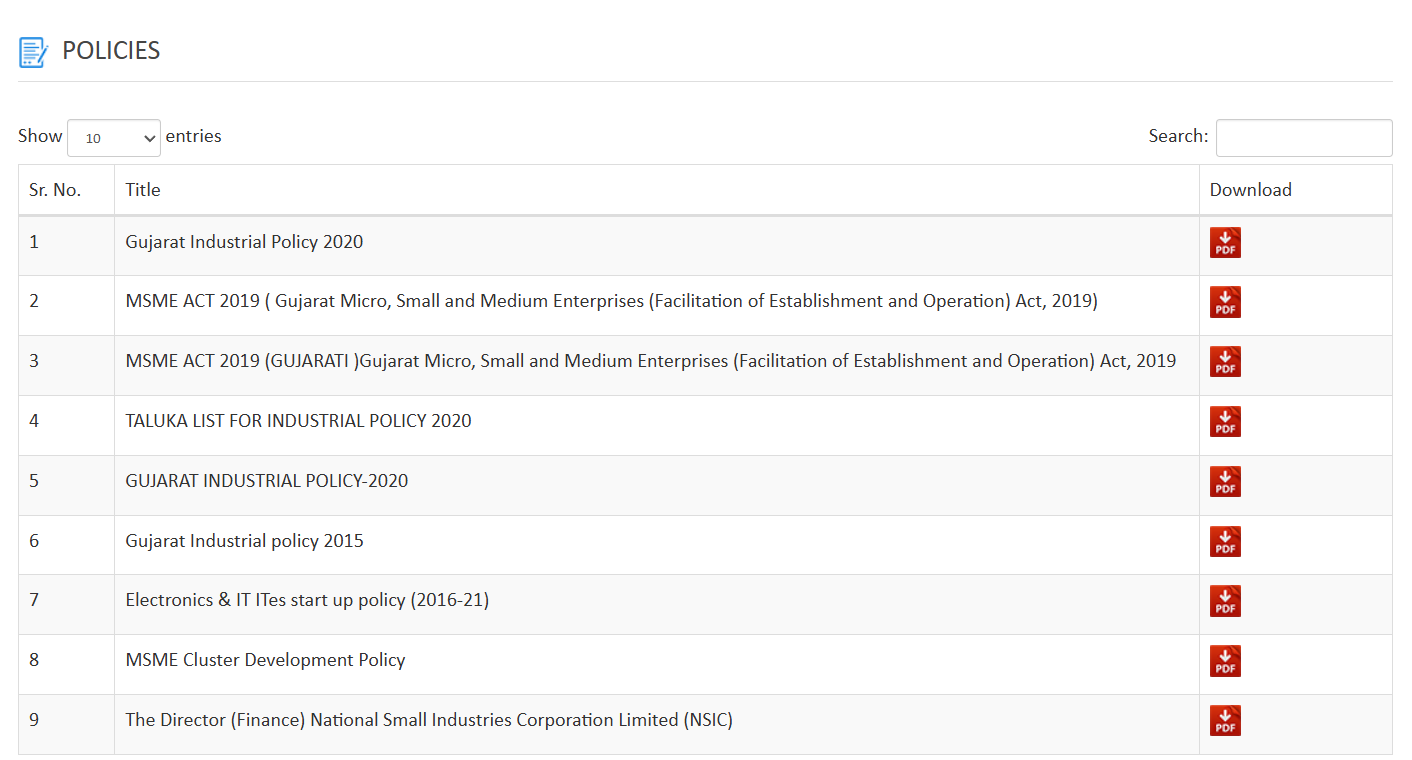This screenshot has height=760, width=1412.
Task: Download TALUKA LIST FOR INDUSTRIAL POLICY 2020 PDF
Action: [1225, 422]
